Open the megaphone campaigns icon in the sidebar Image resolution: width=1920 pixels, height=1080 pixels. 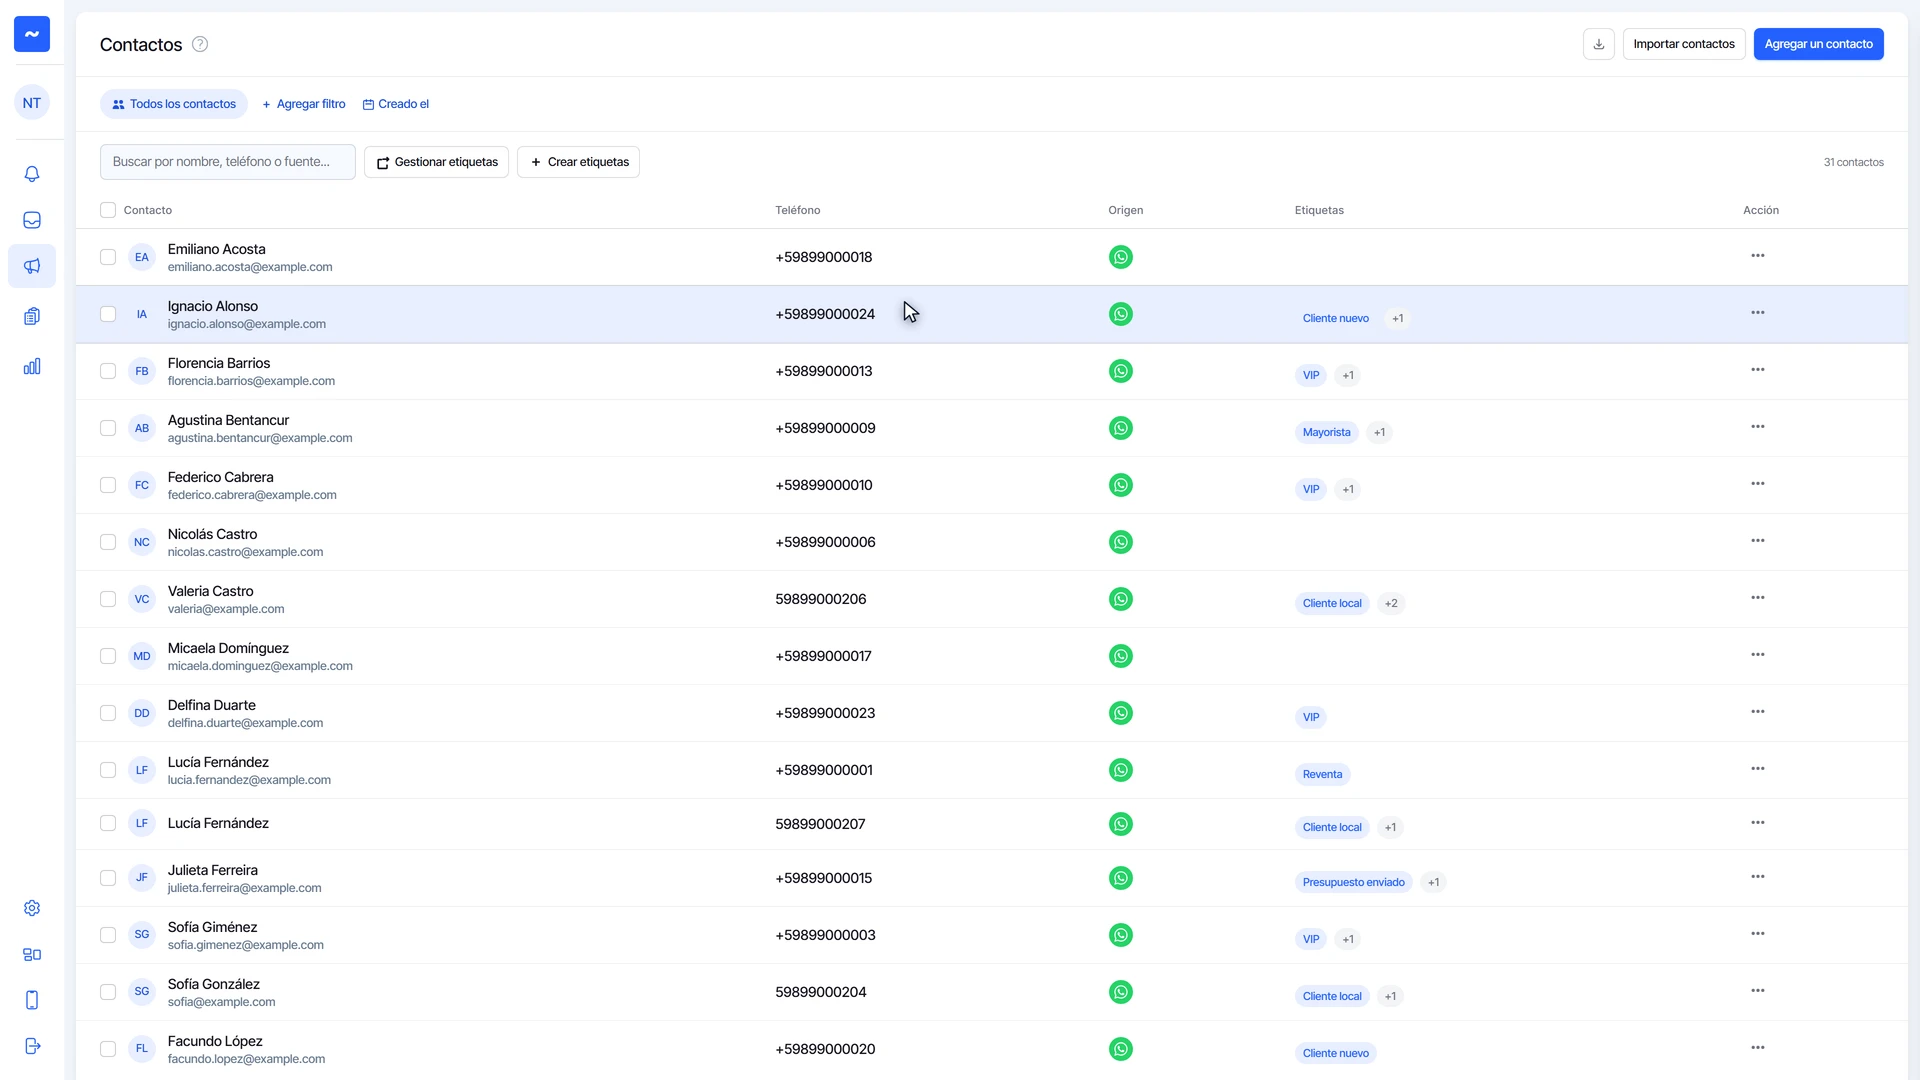[32, 266]
